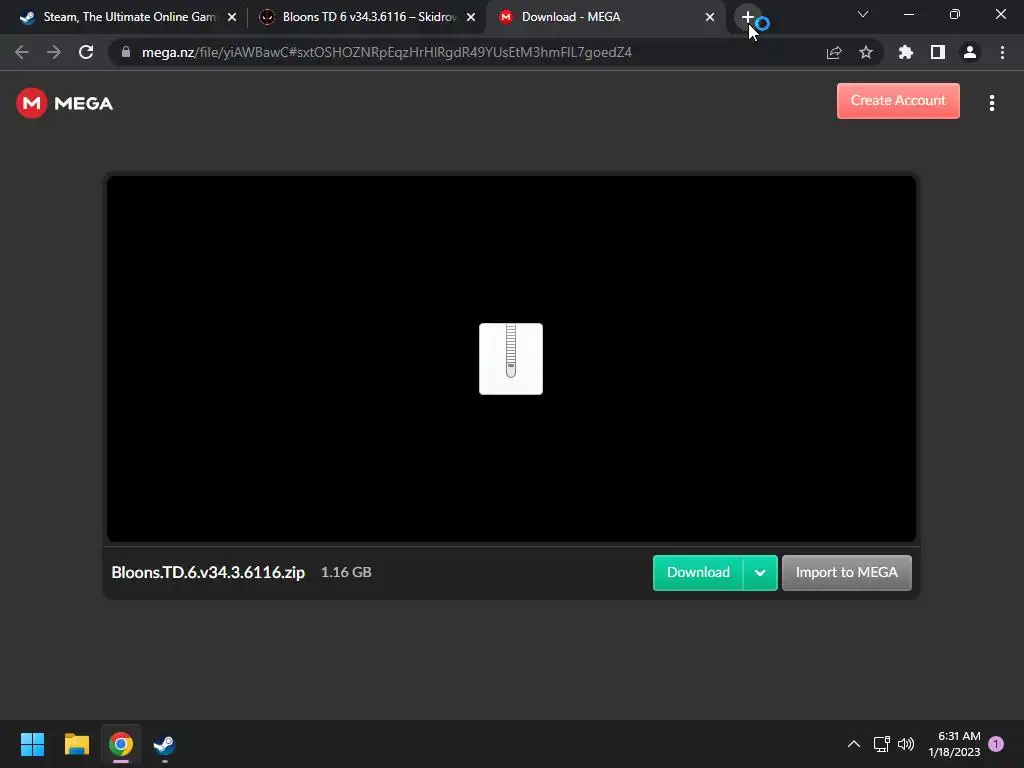Open Chrome three-dot menu

tap(1002, 52)
